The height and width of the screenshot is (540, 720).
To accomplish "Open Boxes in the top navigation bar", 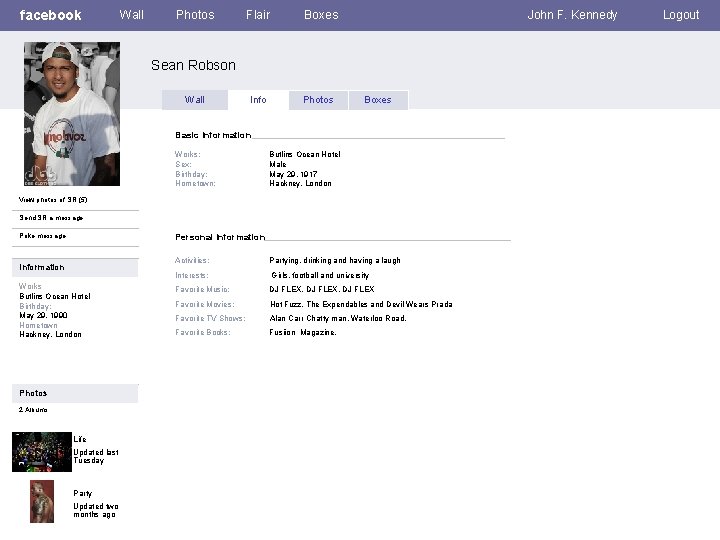I will click(321, 15).
